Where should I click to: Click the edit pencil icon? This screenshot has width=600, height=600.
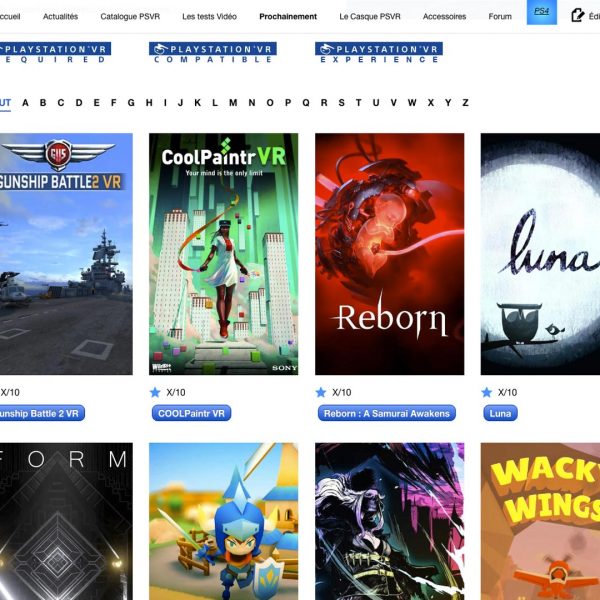click(577, 16)
